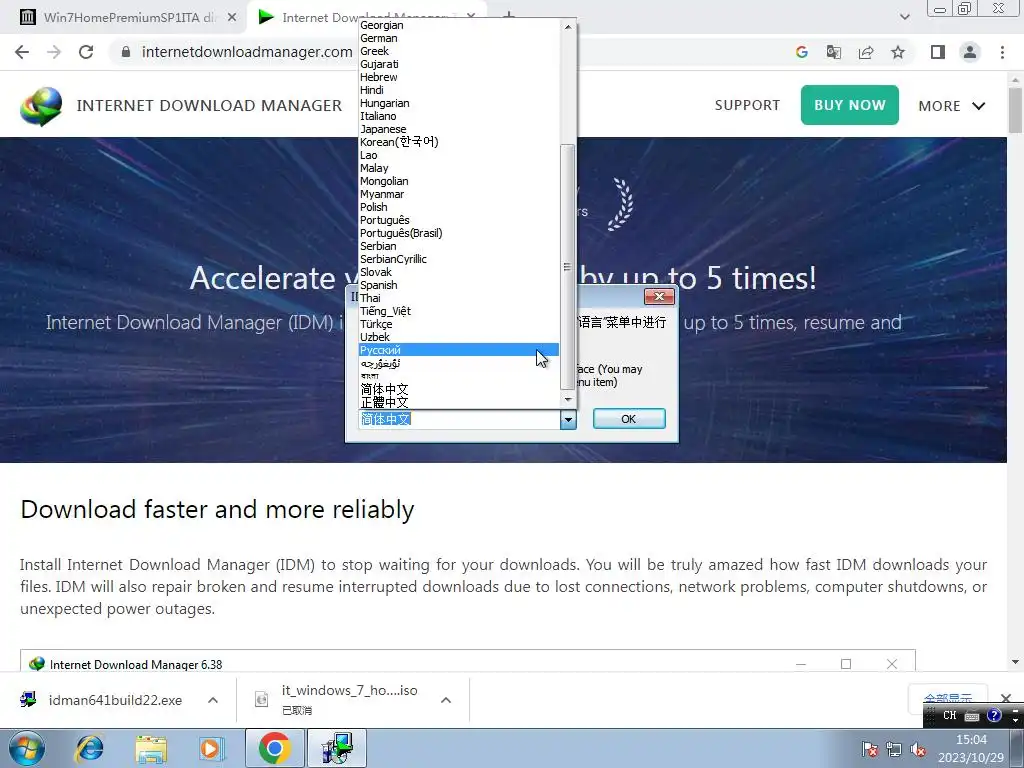Screen dimensions: 1024x768
Task: Open Windows Explorer from taskbar
Action: pyautogui.click(x=150, y=748)
